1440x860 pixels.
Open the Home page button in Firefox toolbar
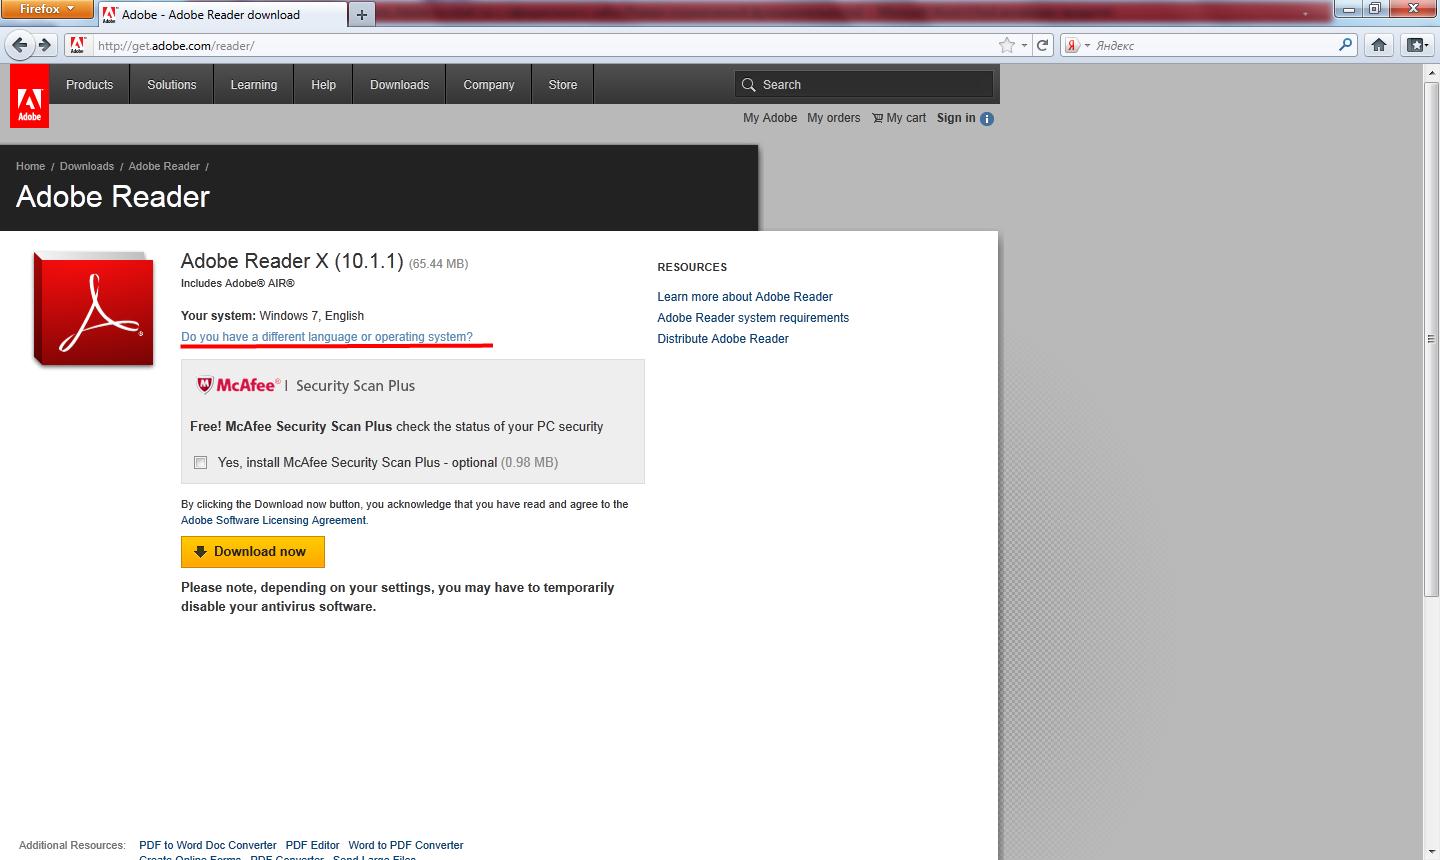[x=1379, y=45]
